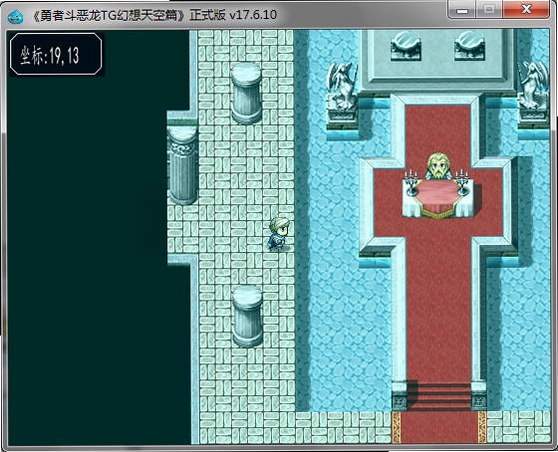Click the left pedestal post beside the stairs
This screenshot has height=452, width=558.
(x=399, y=396)
